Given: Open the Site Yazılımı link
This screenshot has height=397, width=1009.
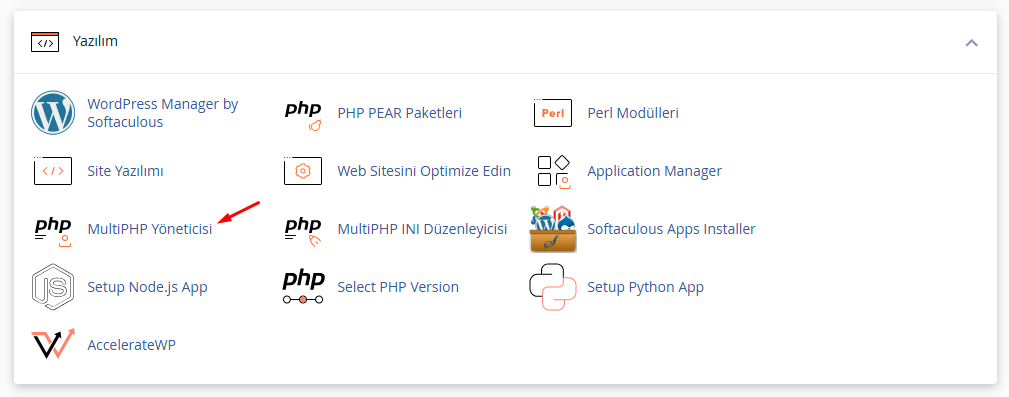Looking at the screenshot, I should tap(125, 171).
